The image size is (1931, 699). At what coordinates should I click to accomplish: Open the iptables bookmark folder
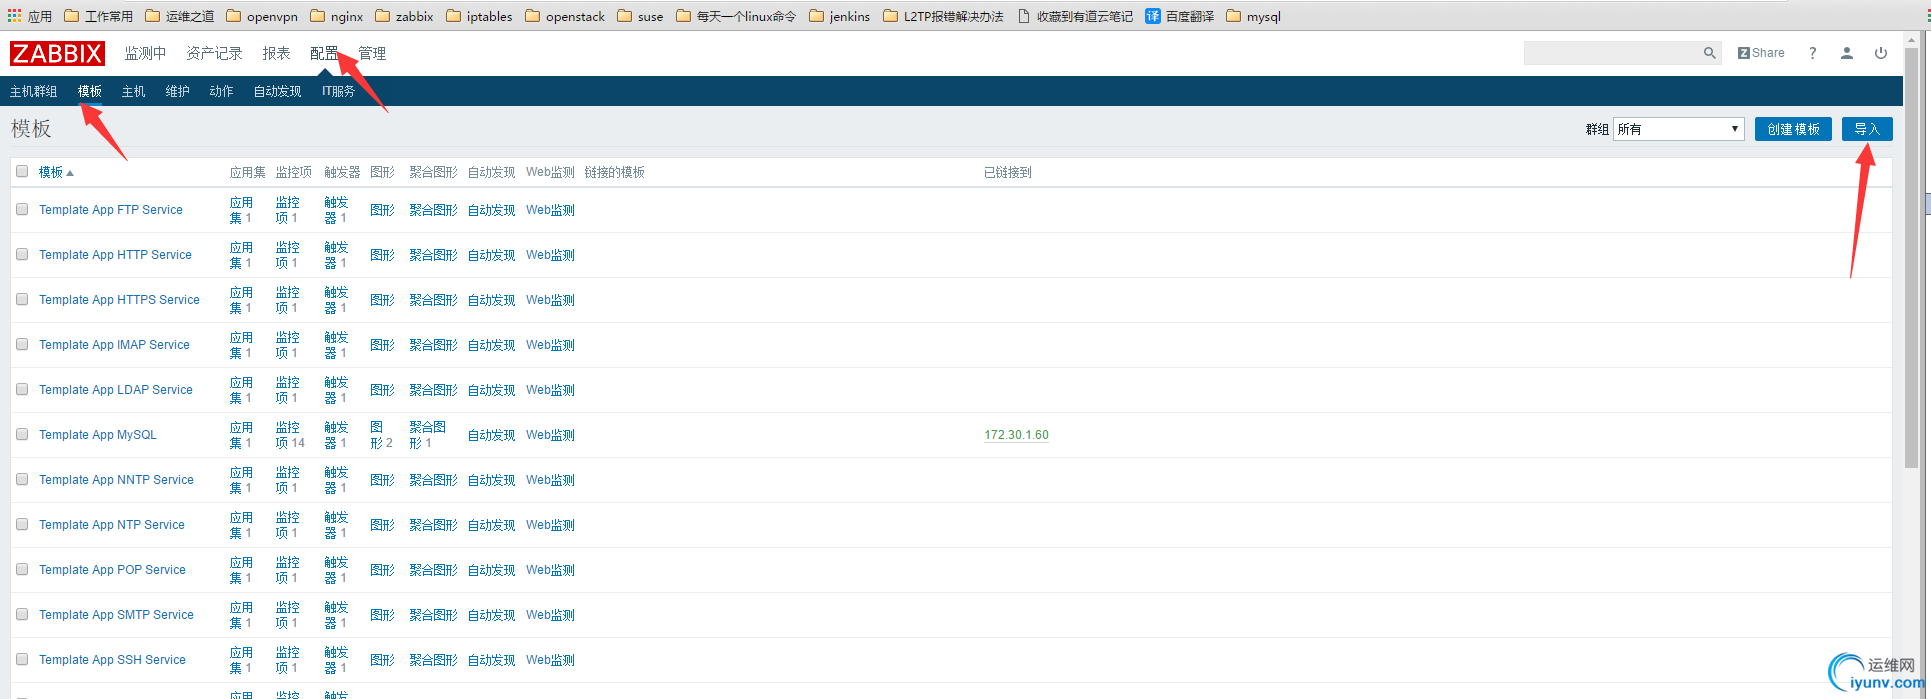pos(479,16)
